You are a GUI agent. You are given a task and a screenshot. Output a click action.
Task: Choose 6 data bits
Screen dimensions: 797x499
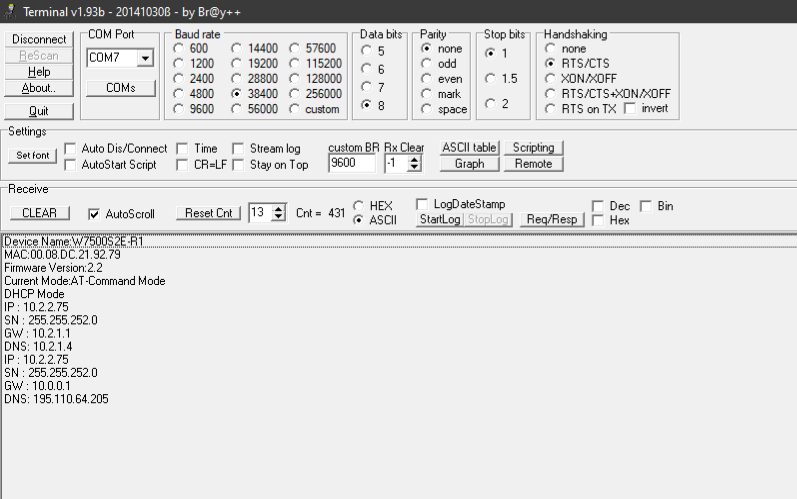366,69
